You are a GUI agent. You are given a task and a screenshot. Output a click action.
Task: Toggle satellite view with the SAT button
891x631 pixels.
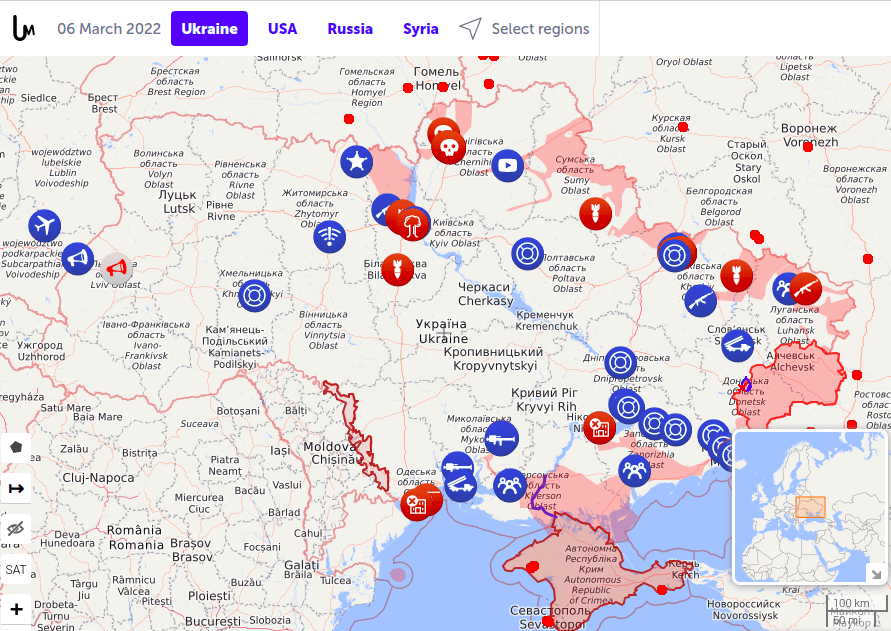coord(15,568)
